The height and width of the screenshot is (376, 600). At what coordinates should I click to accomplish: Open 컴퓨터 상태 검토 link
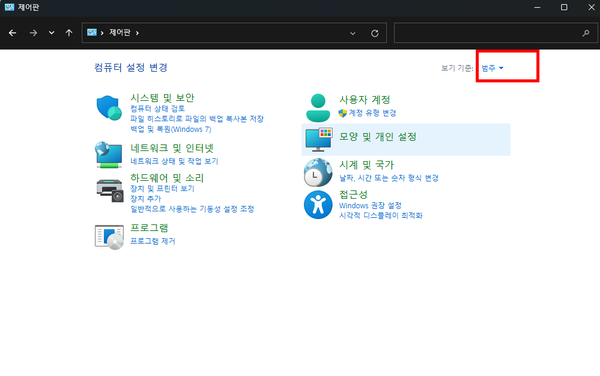coord(158,109)
